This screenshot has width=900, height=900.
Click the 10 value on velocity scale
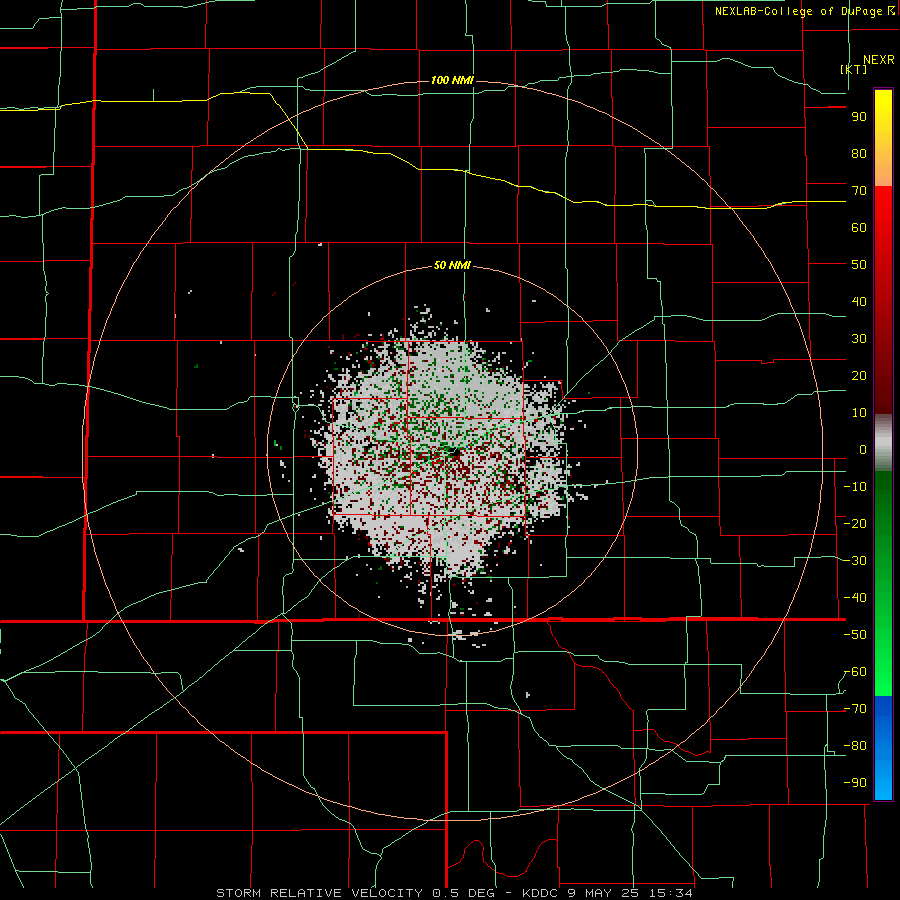[x=859, y=413]
